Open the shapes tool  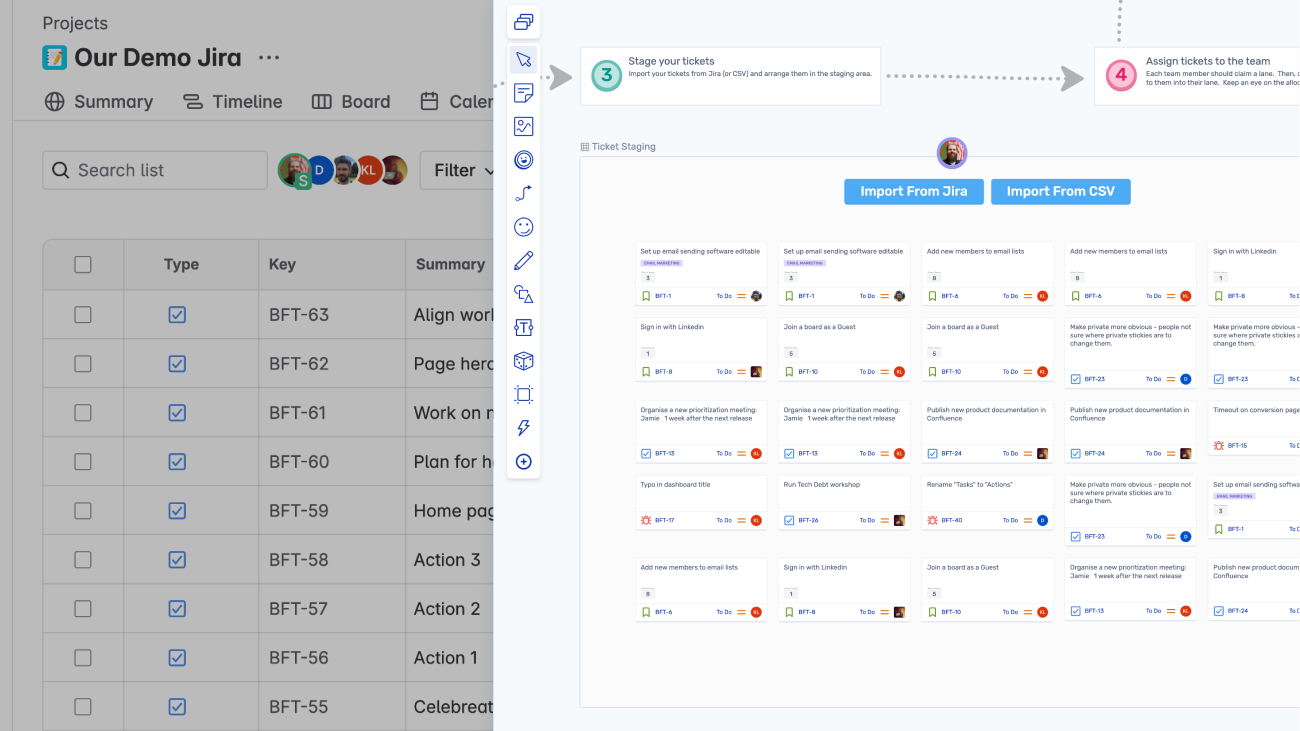pos(523,294)
